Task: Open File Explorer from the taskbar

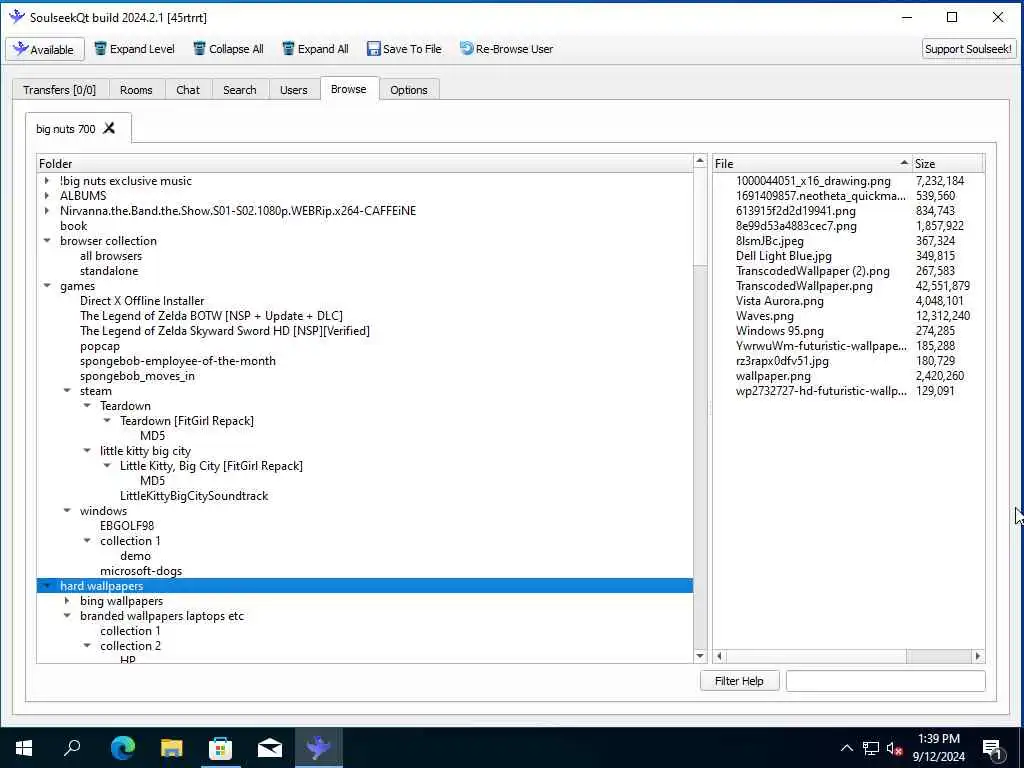Action: tap(171, 748)
